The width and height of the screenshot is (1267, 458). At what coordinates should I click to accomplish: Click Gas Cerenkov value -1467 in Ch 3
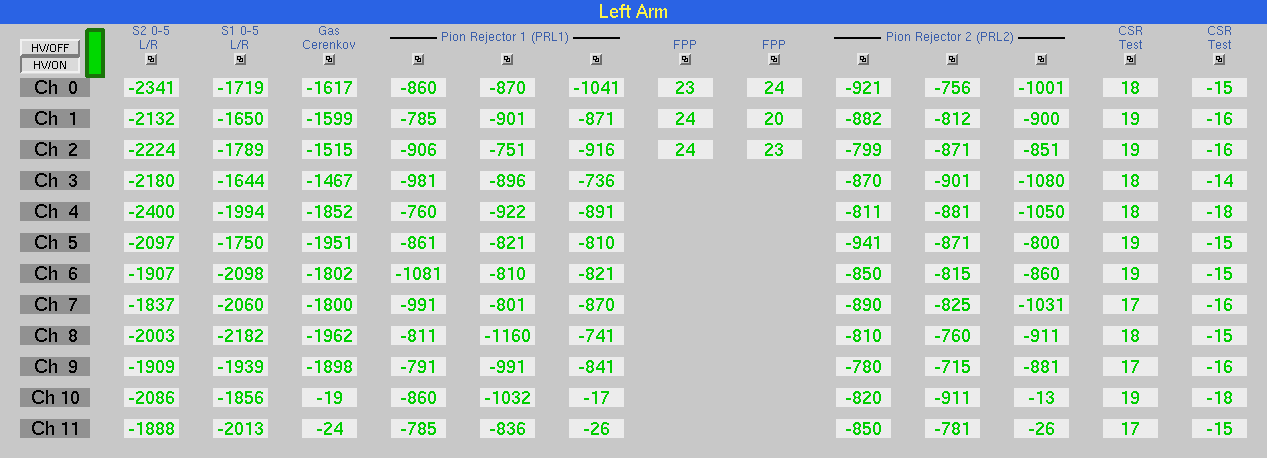[329, 181]
